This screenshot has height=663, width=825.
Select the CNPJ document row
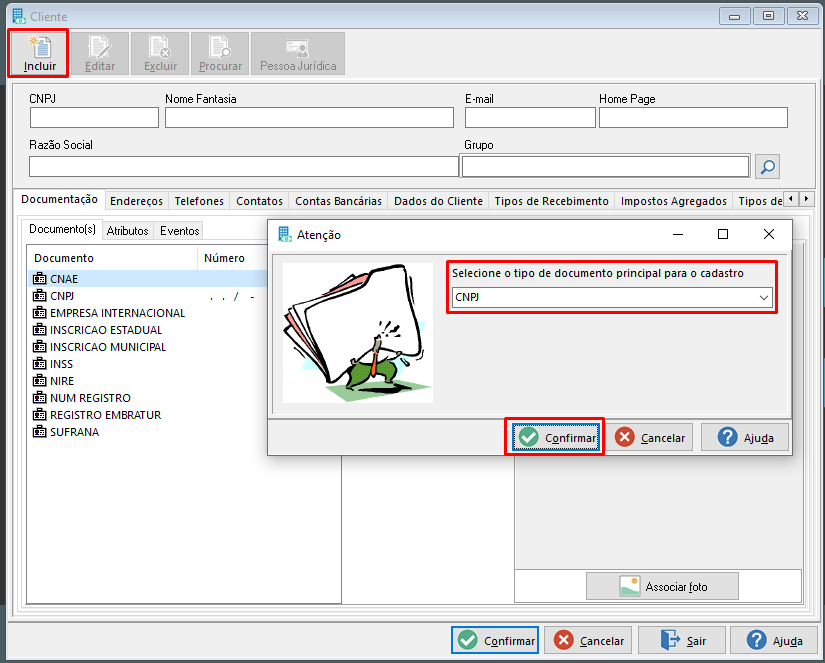[148, 296]
